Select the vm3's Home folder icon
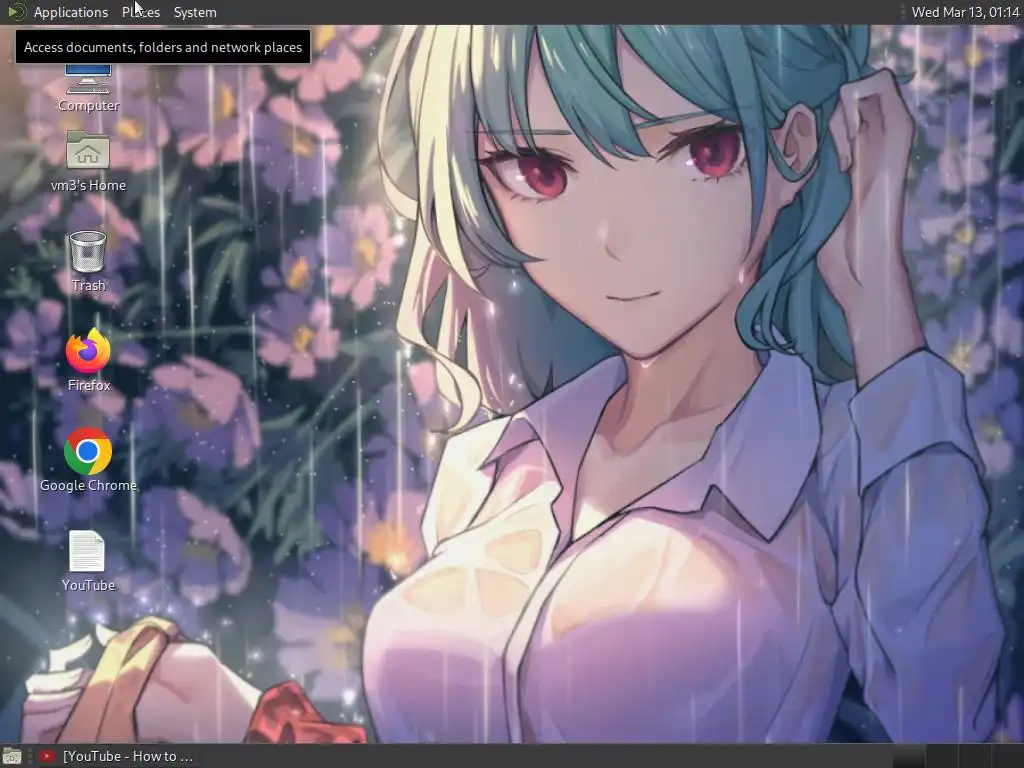The width and height of the screenshot is (1024, 768). tap(88, 162)
